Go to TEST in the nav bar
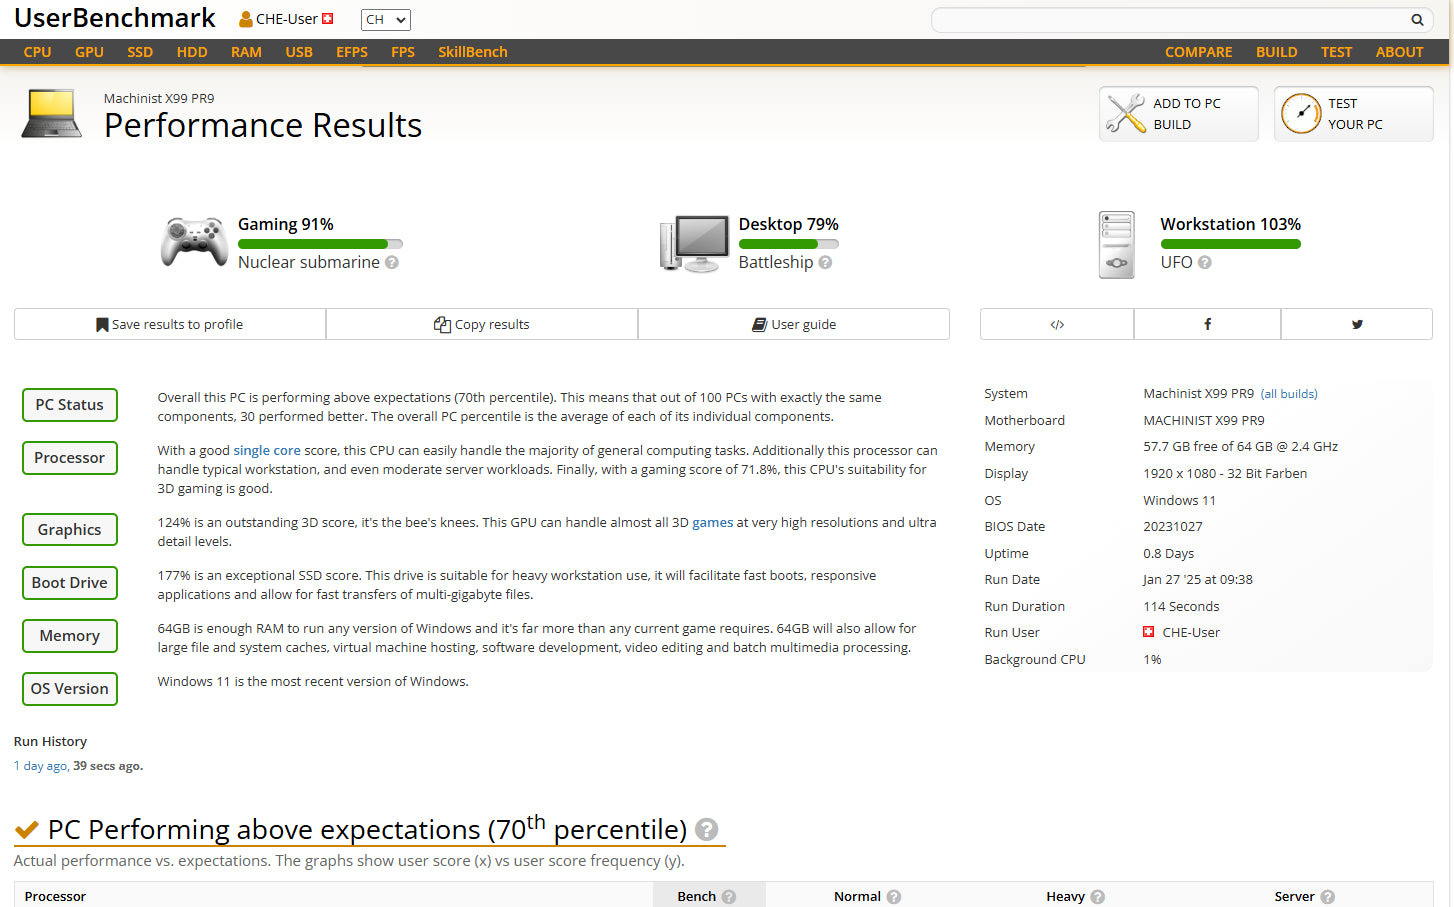This screenshot has height=907, width=1454. [x=1336, y=52]
